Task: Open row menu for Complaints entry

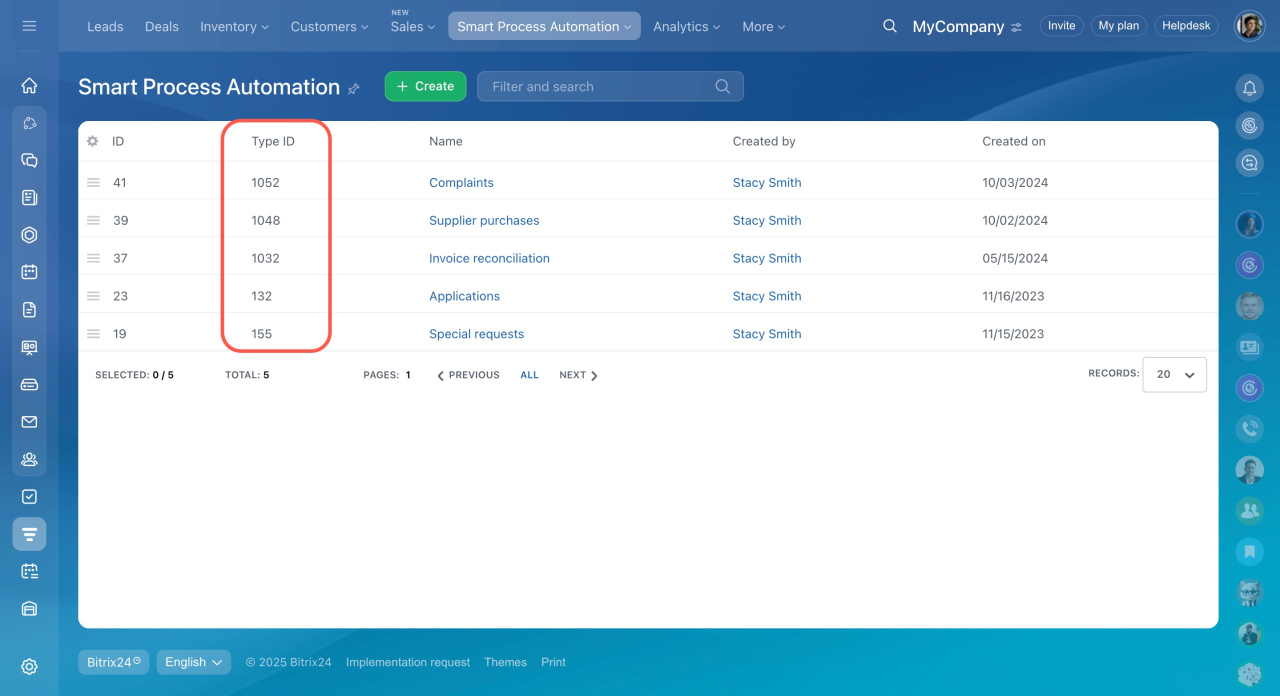Action: [x=93, y=183]
